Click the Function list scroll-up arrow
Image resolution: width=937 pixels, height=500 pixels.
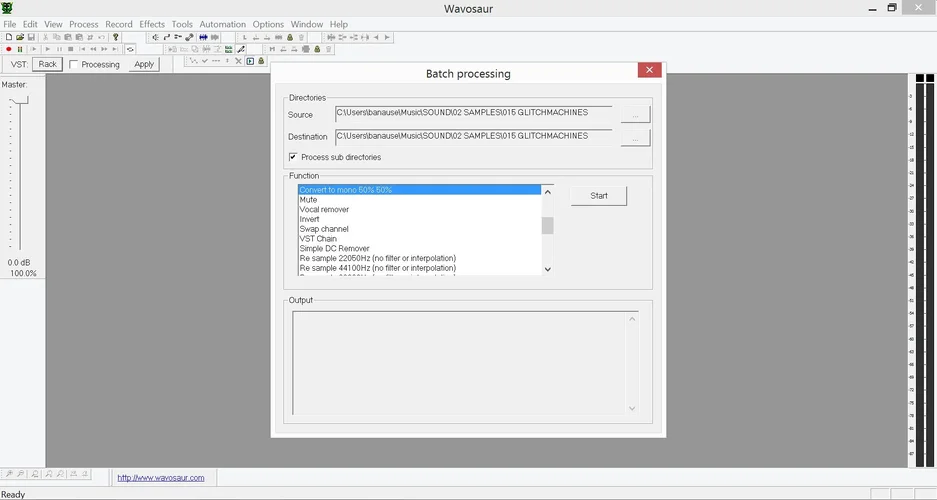547,192
